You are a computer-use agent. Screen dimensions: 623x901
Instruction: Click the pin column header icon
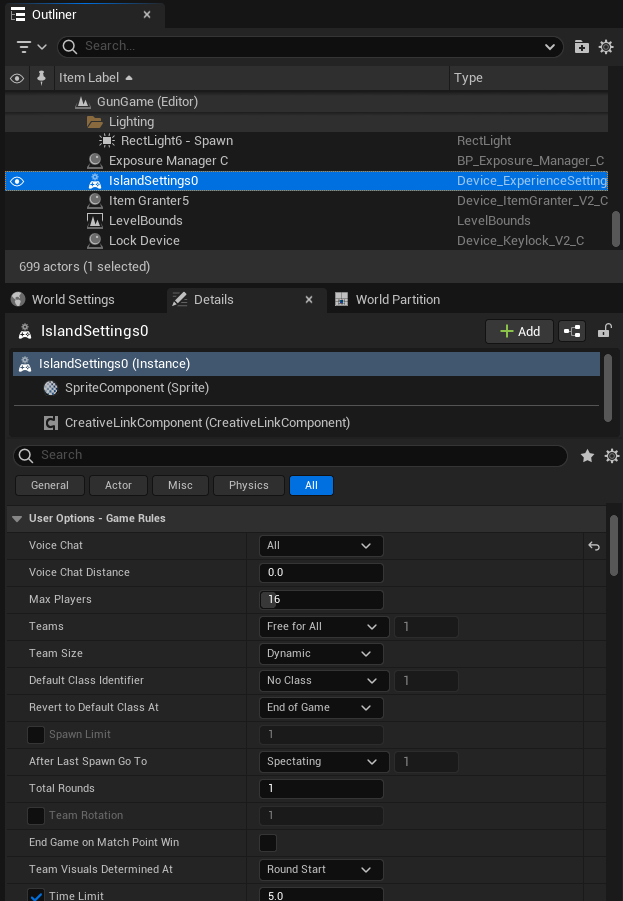coord(41,78)
